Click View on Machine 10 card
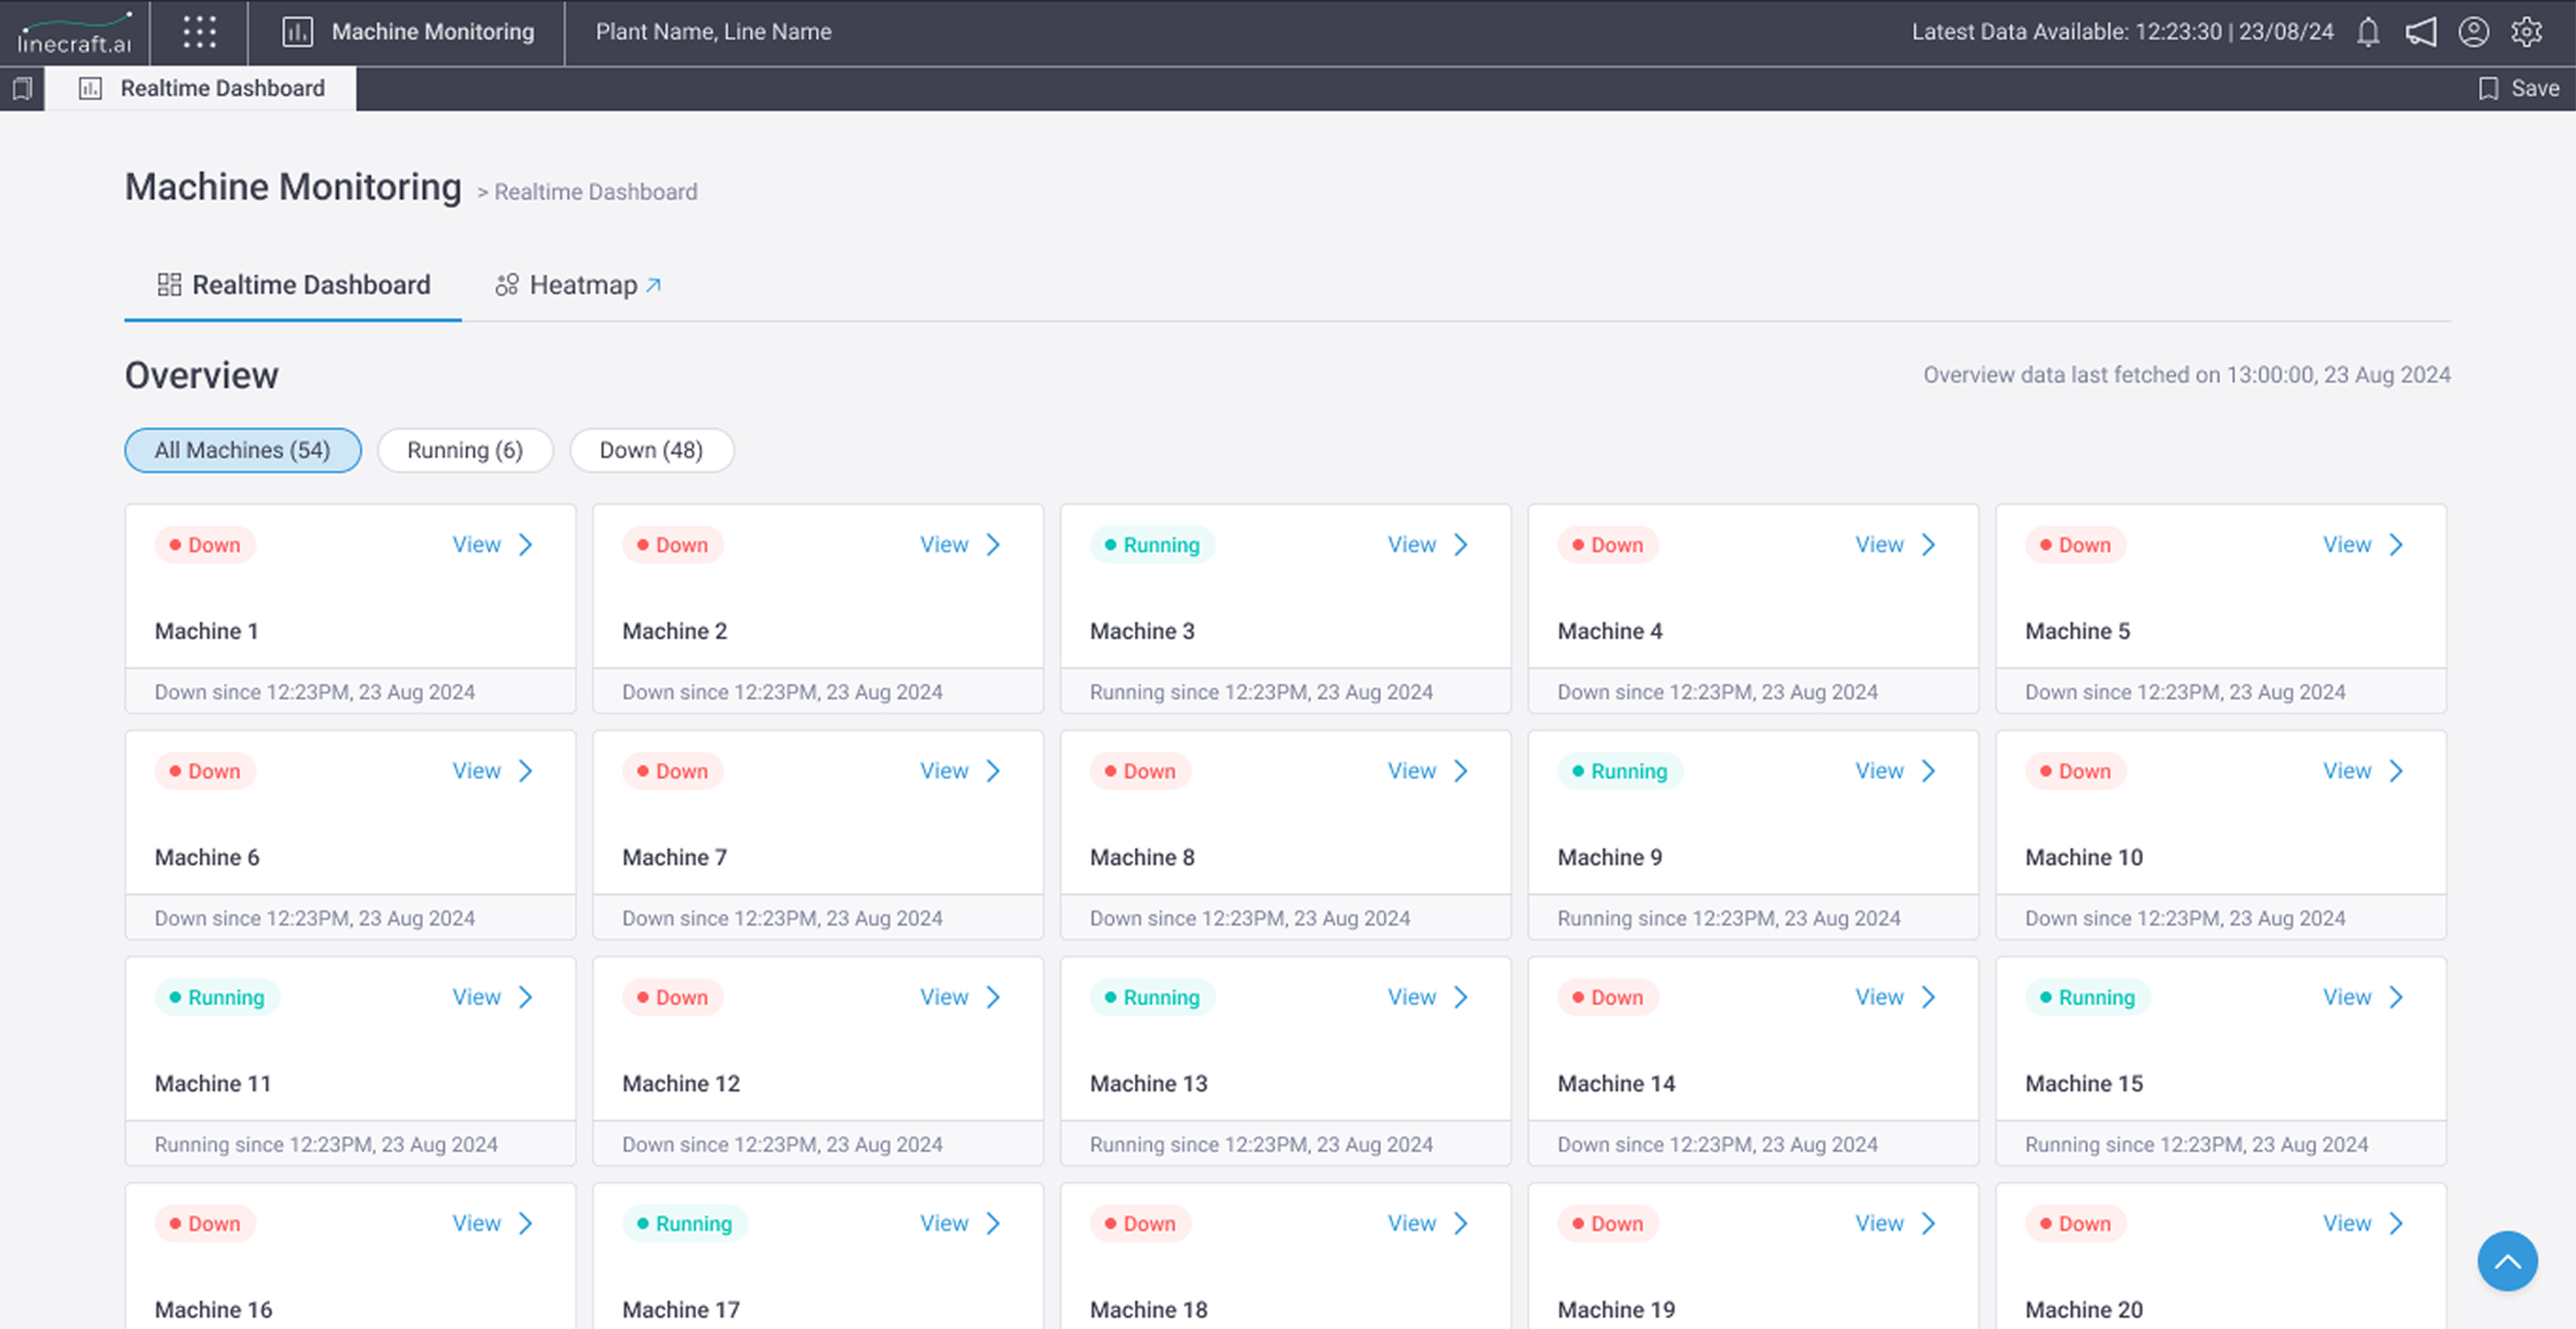2576x1329 pixels. tap(2346, 771)
